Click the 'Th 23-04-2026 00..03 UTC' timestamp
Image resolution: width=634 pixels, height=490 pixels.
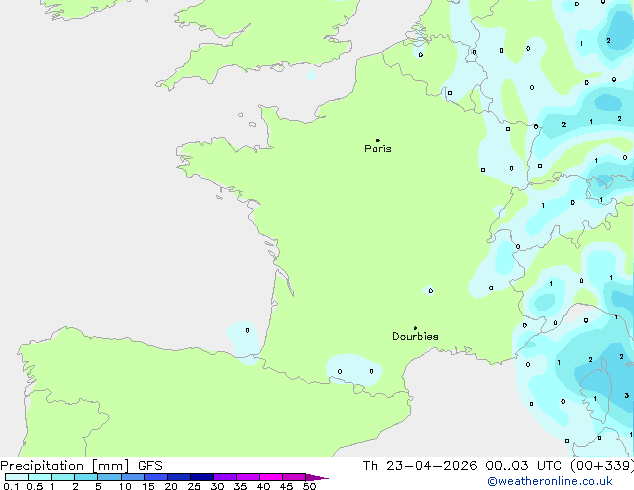click(462, 466)
